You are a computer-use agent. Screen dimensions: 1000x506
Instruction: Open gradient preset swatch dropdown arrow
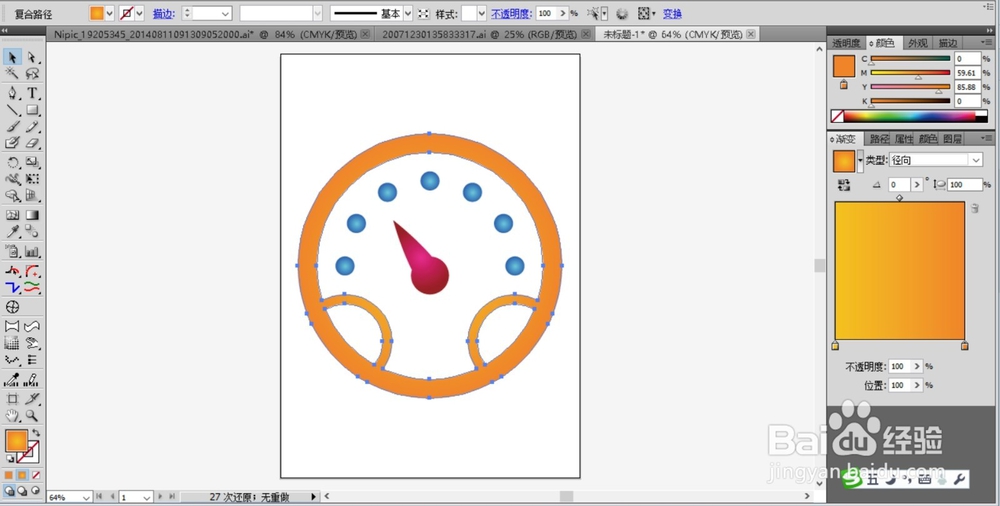[x=860, y=161]
